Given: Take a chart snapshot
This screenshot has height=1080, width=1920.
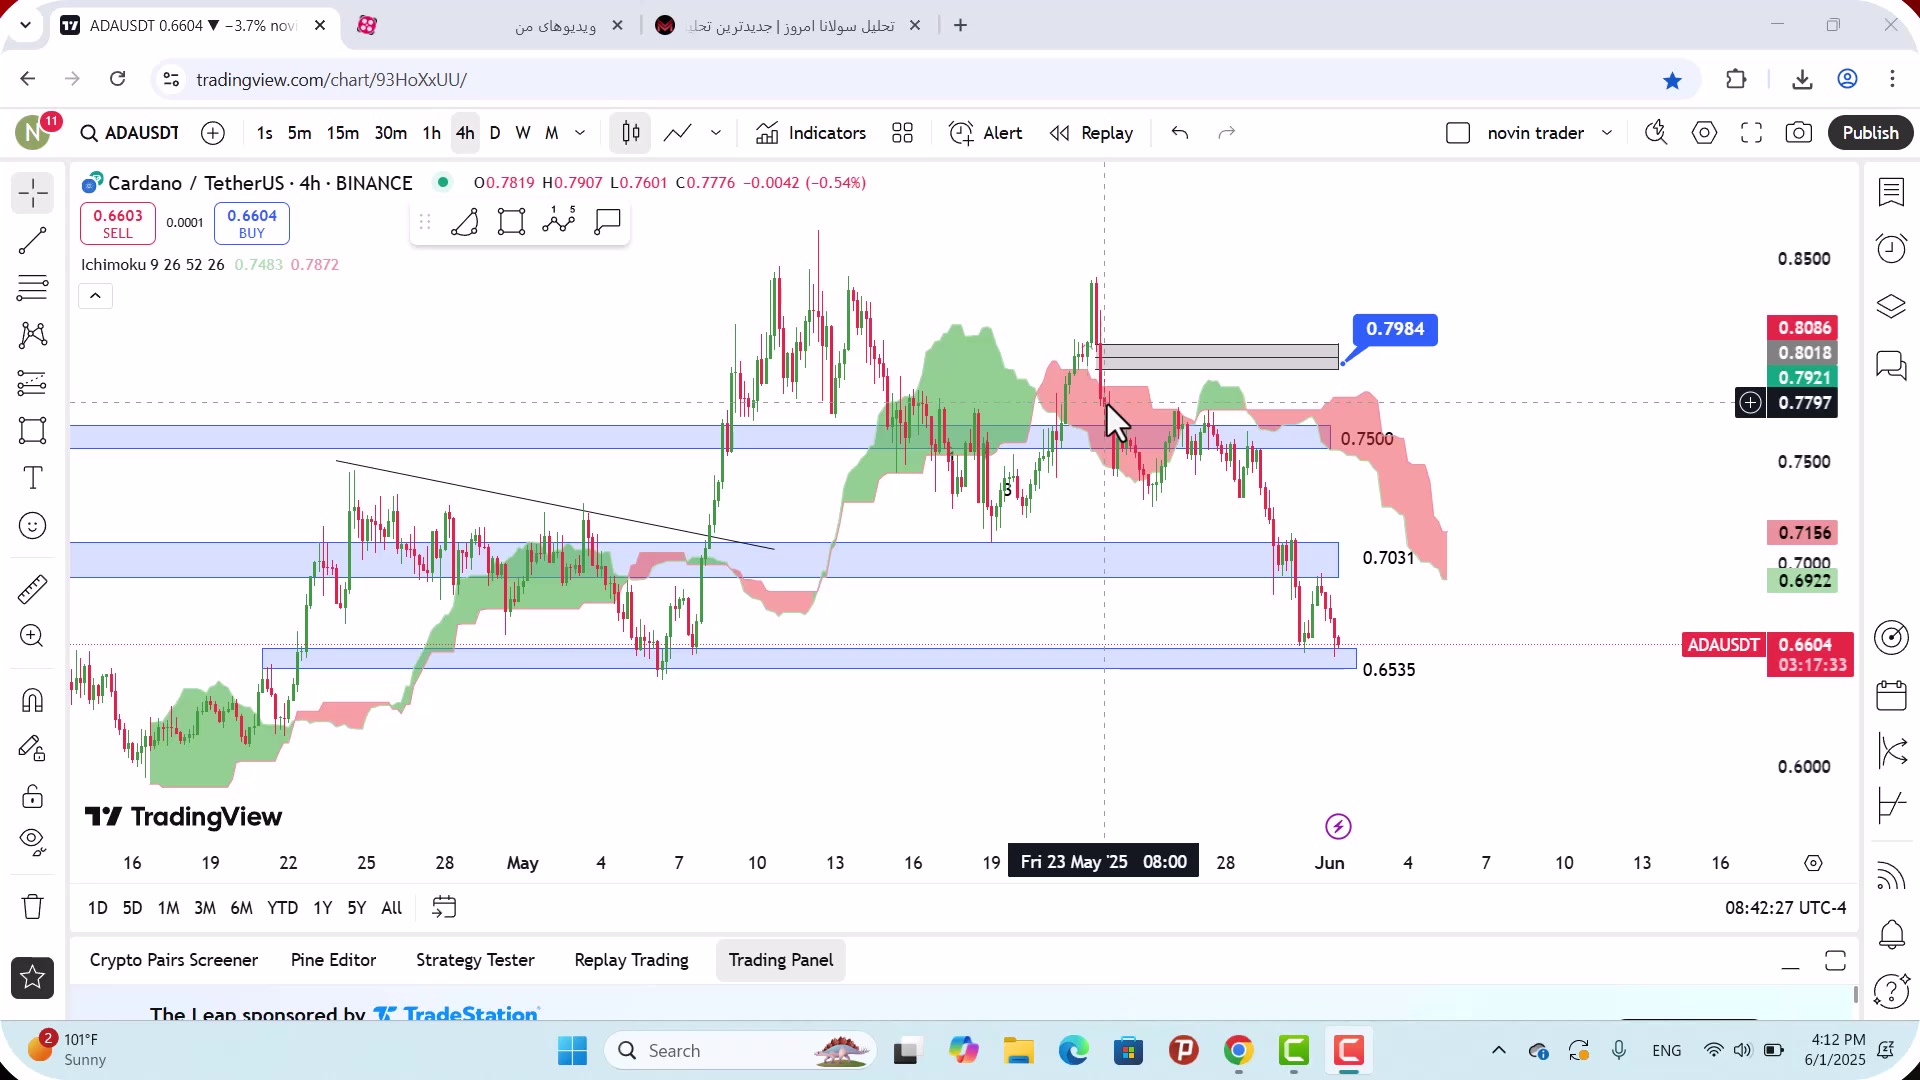Looking at the screenshot, I should pyautogui.click(x=1799, y=133).
